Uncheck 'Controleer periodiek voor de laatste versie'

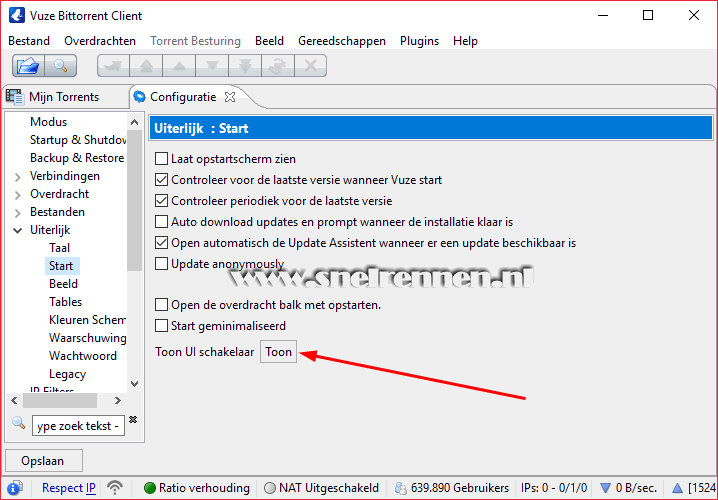tap(161, 201)
